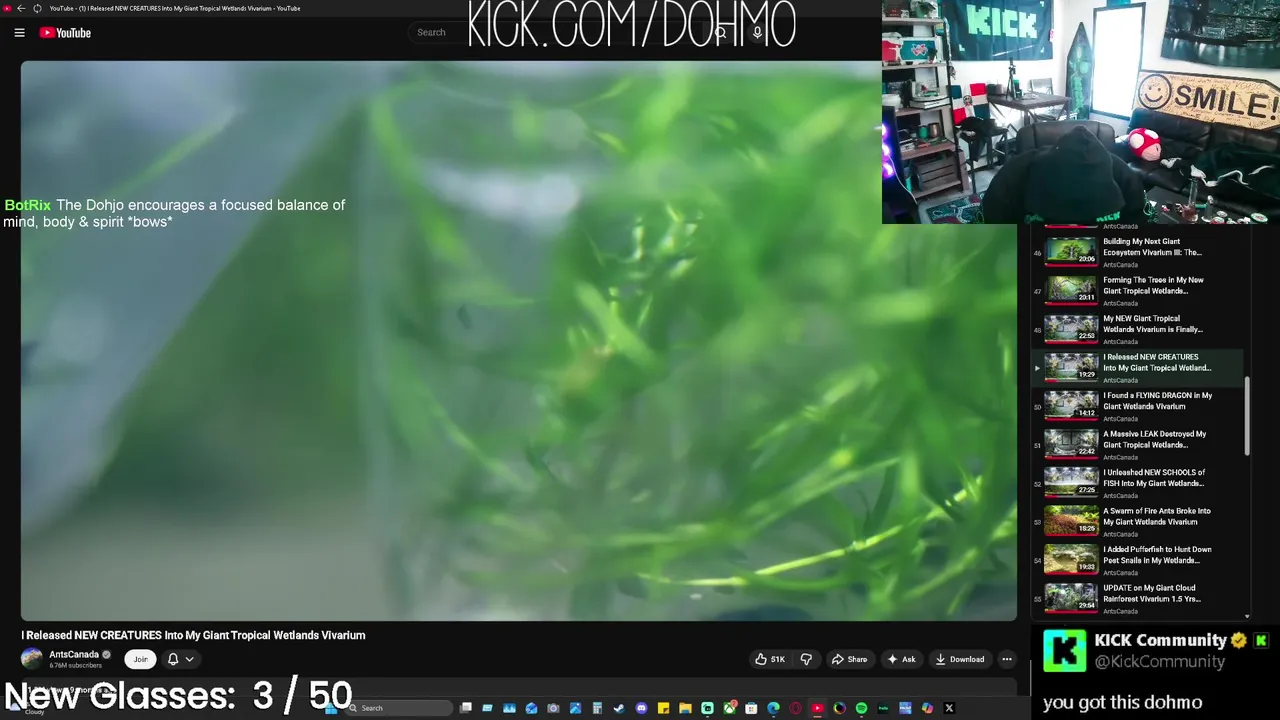The image size is (1280, 720).
Task: Open thumbnail for FLYING DRAGON video
Action: coord(1071,405)
